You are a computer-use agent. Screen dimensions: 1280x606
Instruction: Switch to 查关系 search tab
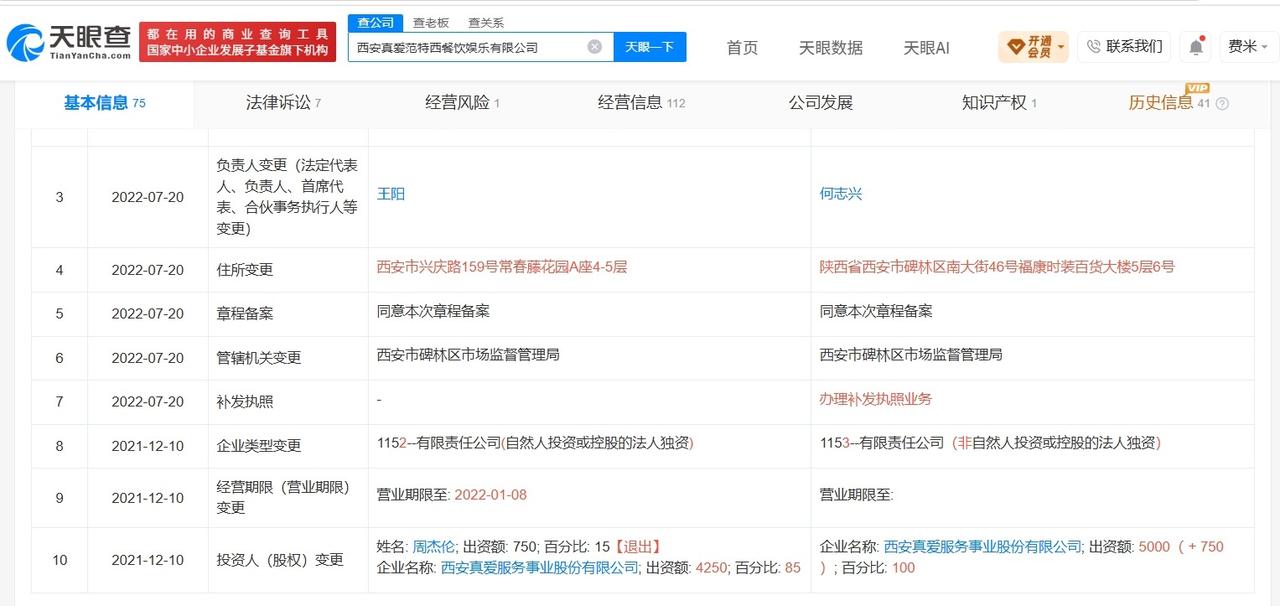486,22
